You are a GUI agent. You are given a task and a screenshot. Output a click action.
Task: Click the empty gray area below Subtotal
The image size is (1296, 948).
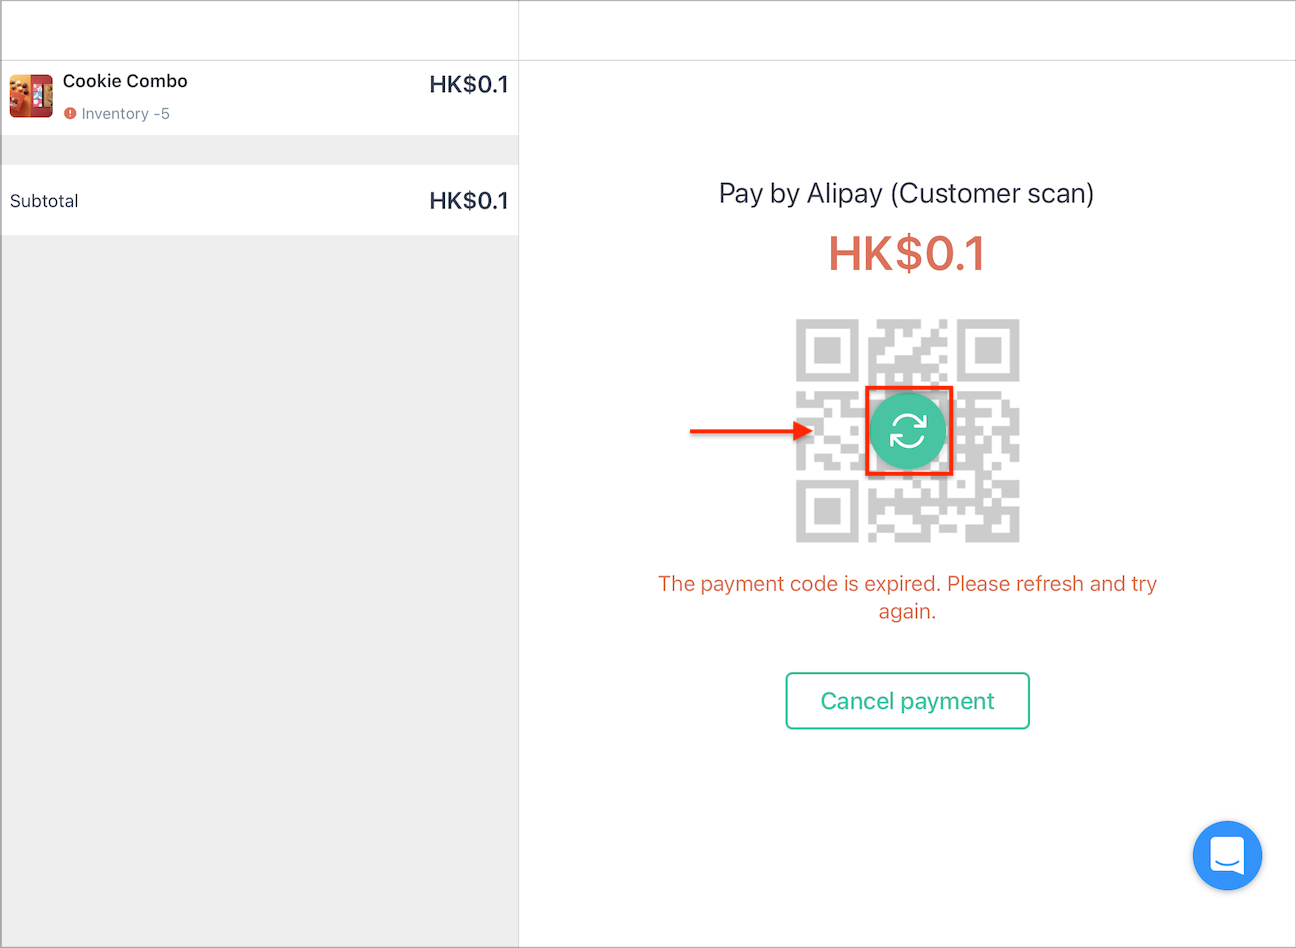pyautogui.click(x=259, y=590)
